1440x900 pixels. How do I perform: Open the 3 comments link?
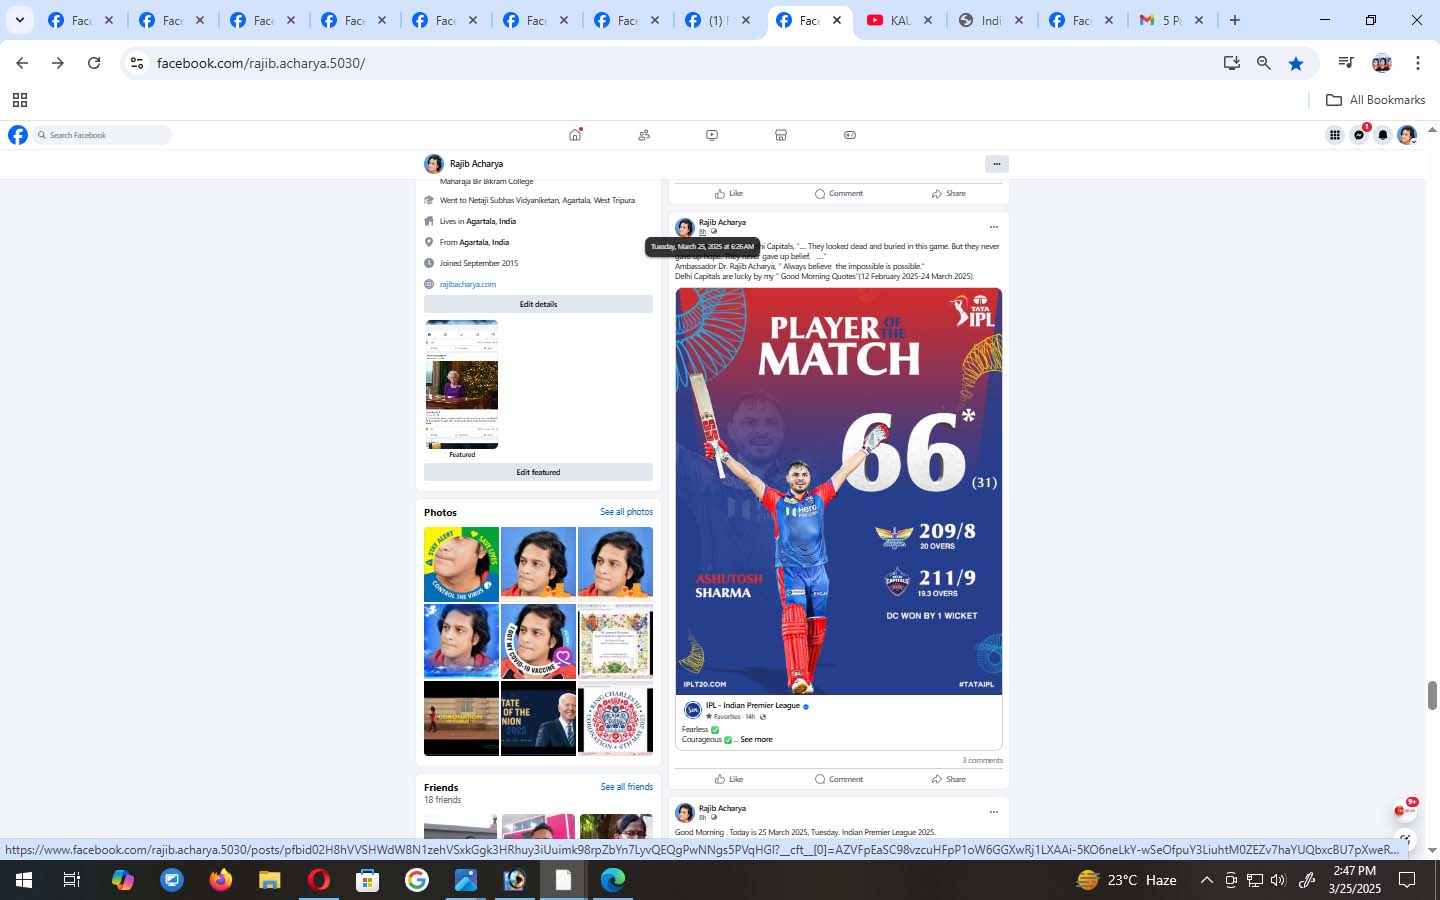tap(982, 760)
